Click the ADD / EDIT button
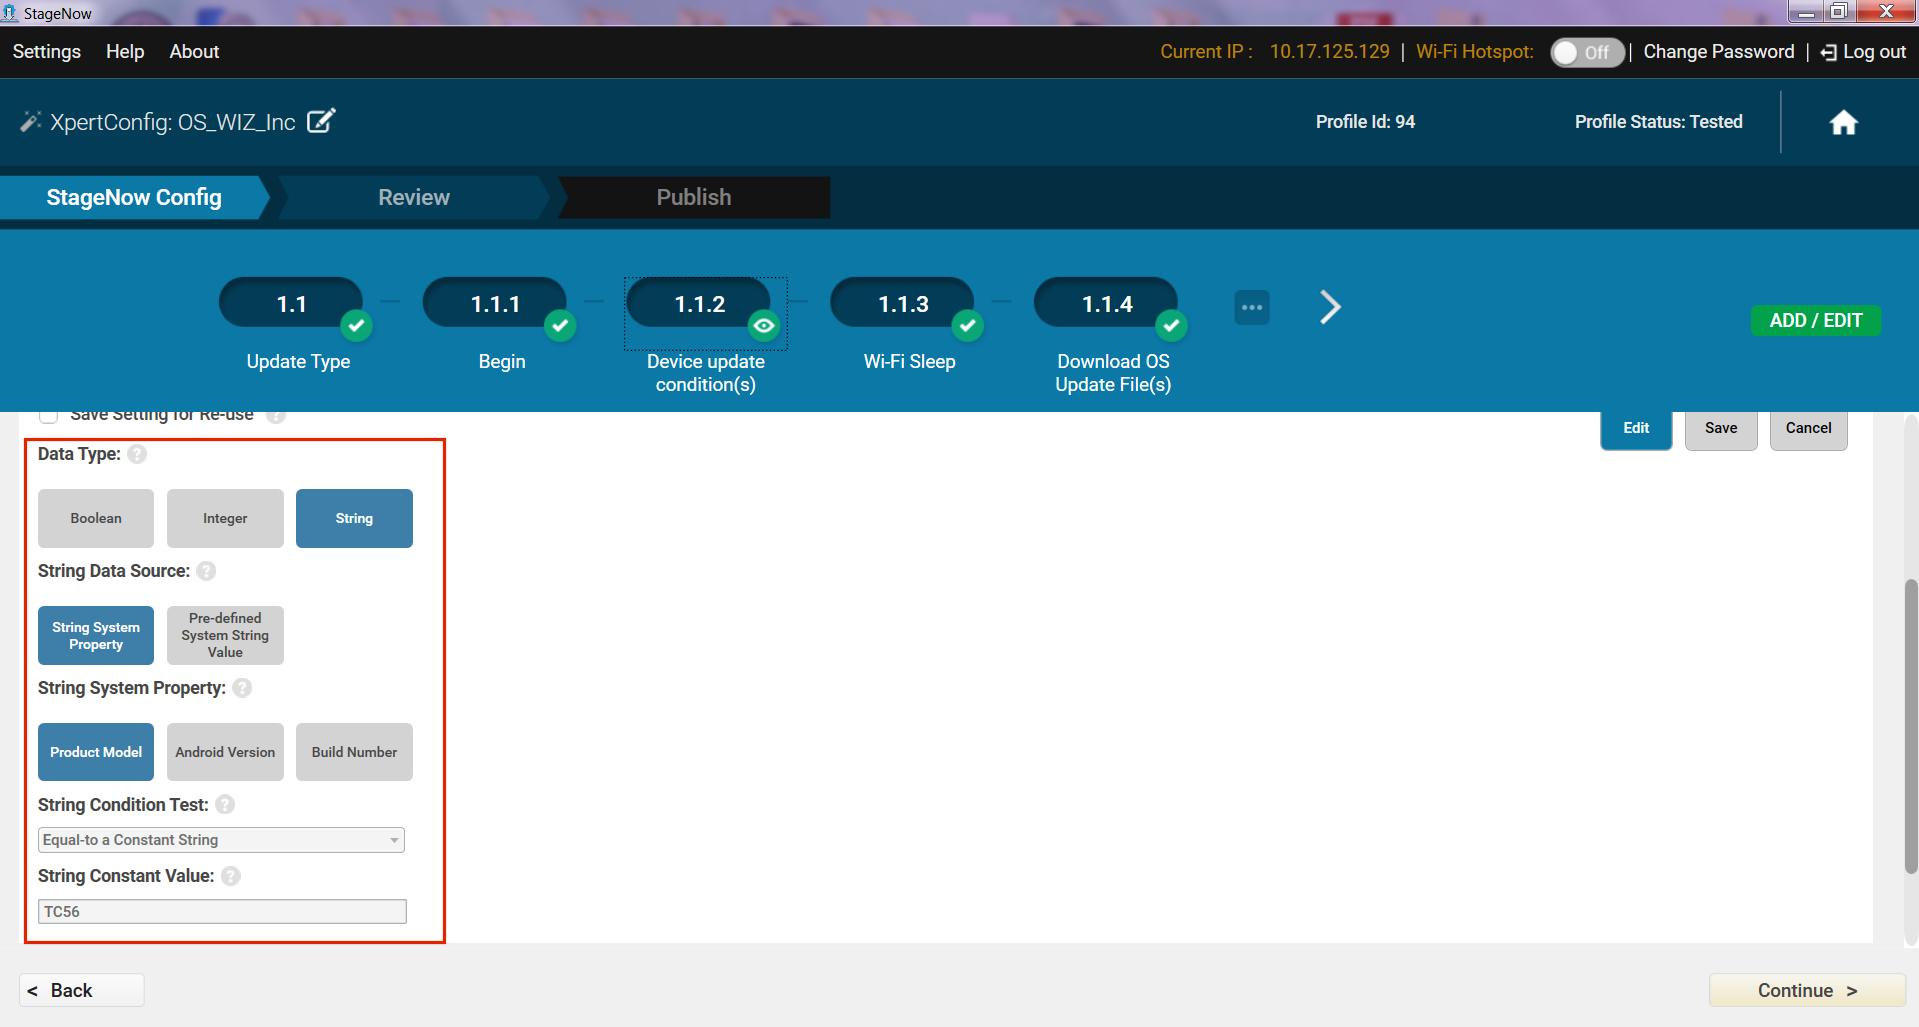The height and width of the screenshot is (1027, 1919). click(x=1815, y=321)
